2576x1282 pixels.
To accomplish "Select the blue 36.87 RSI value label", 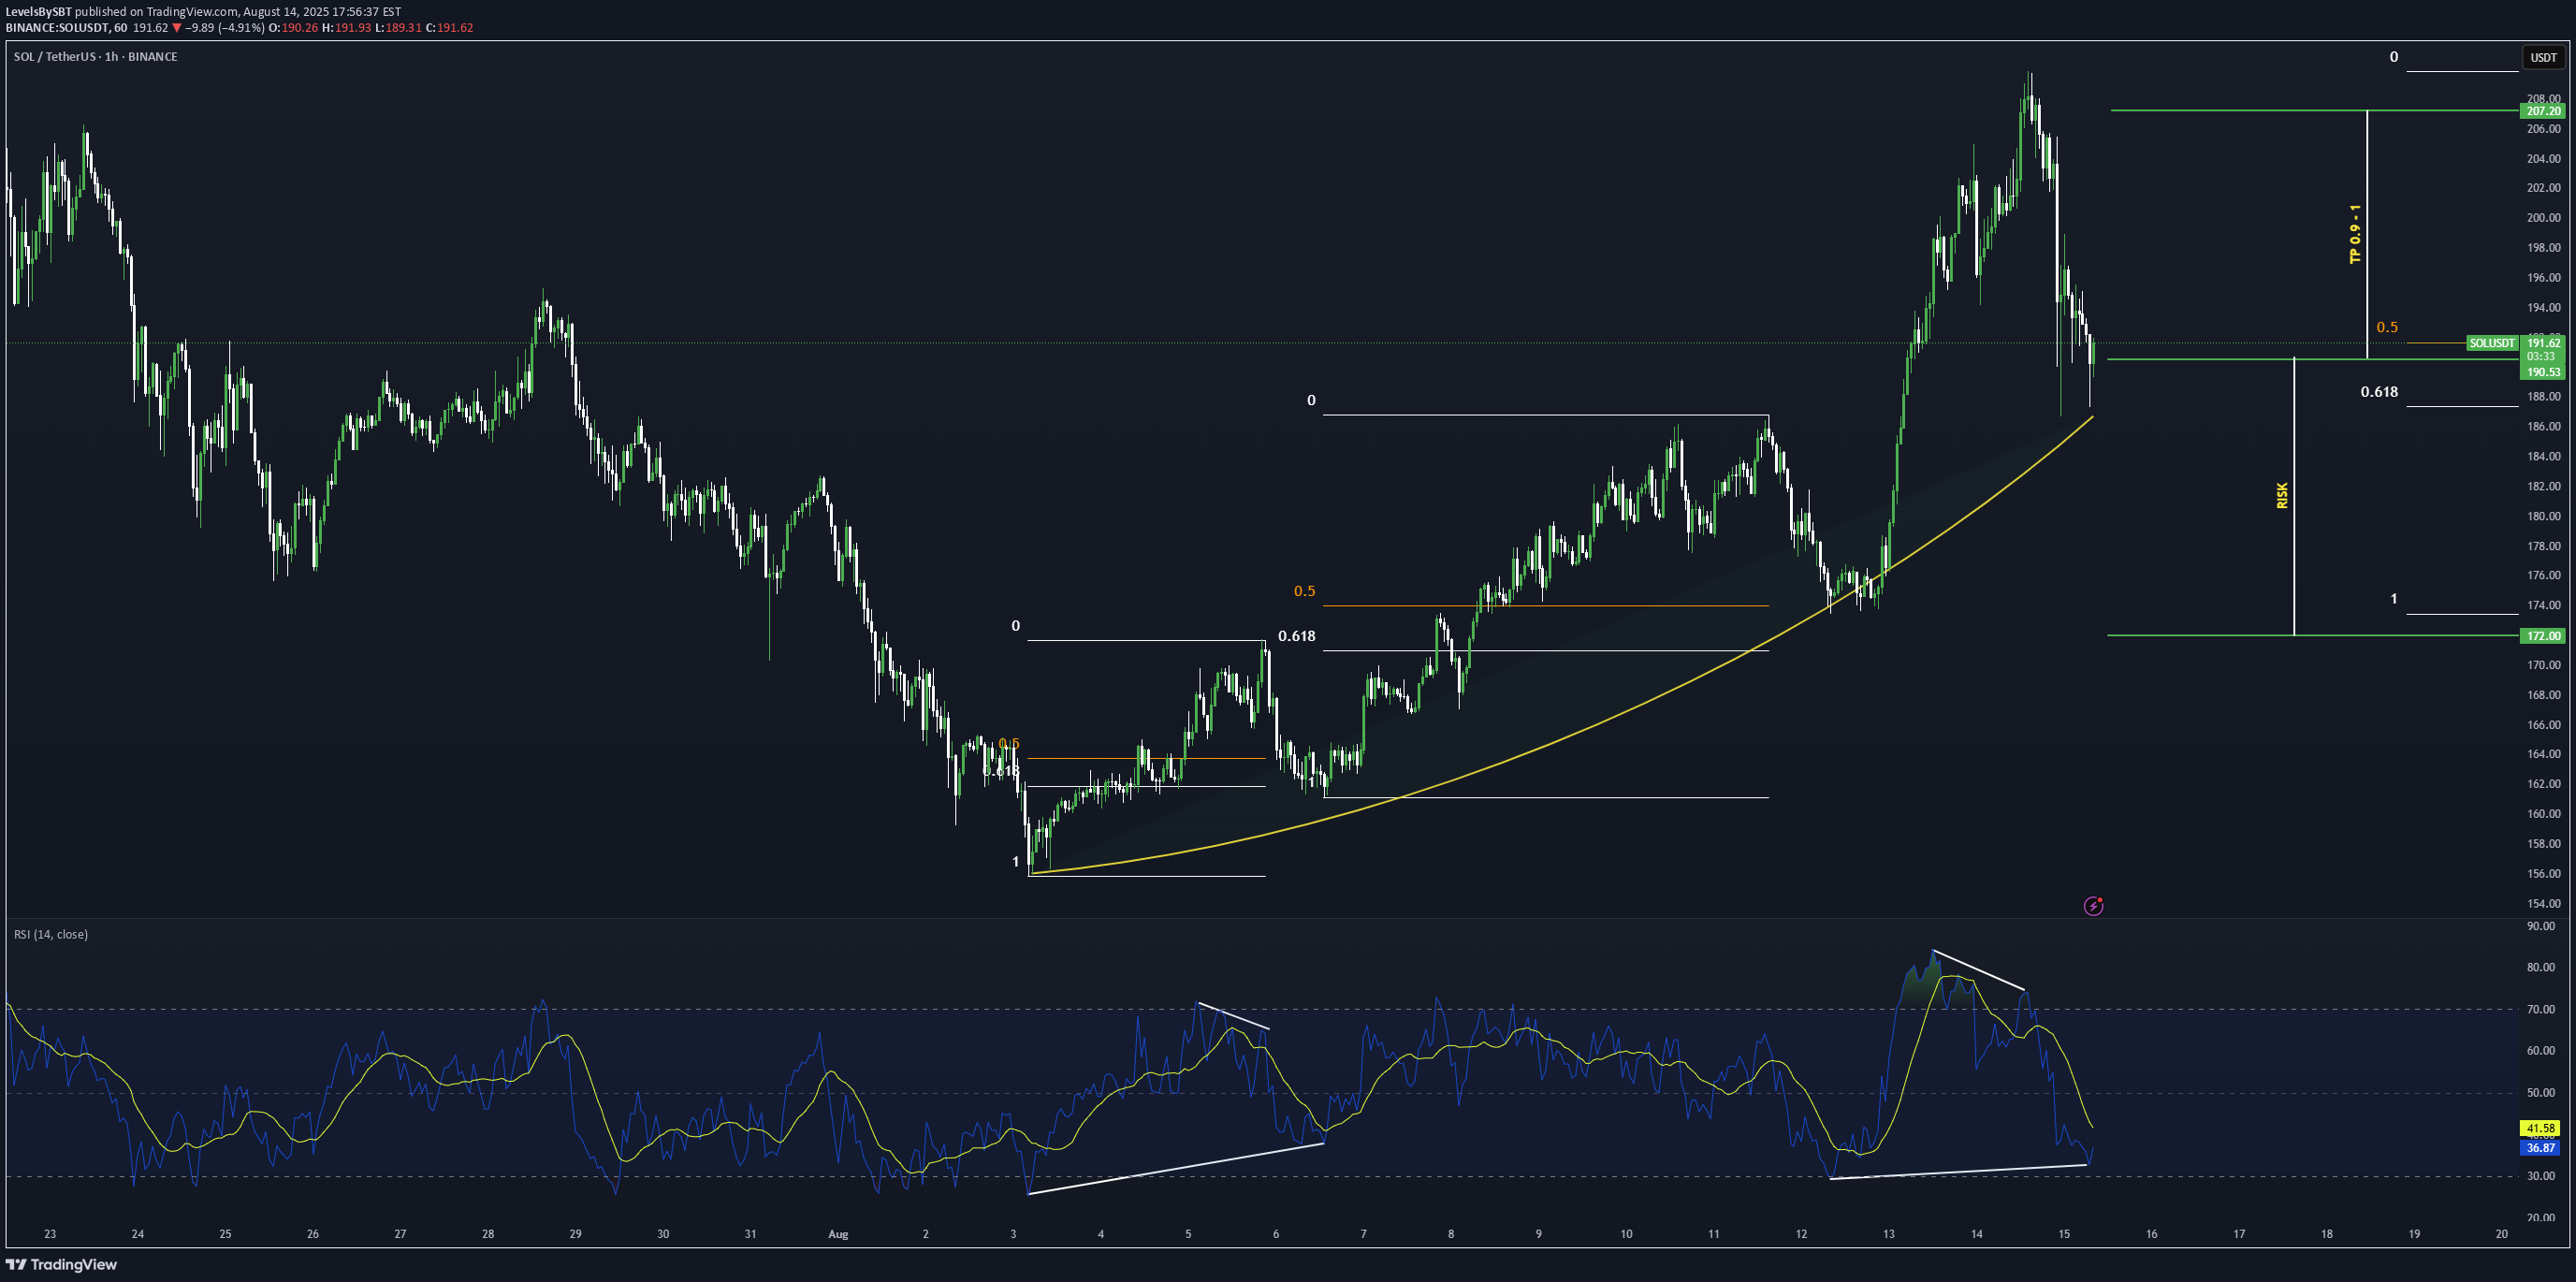I will [2540, 1148].
